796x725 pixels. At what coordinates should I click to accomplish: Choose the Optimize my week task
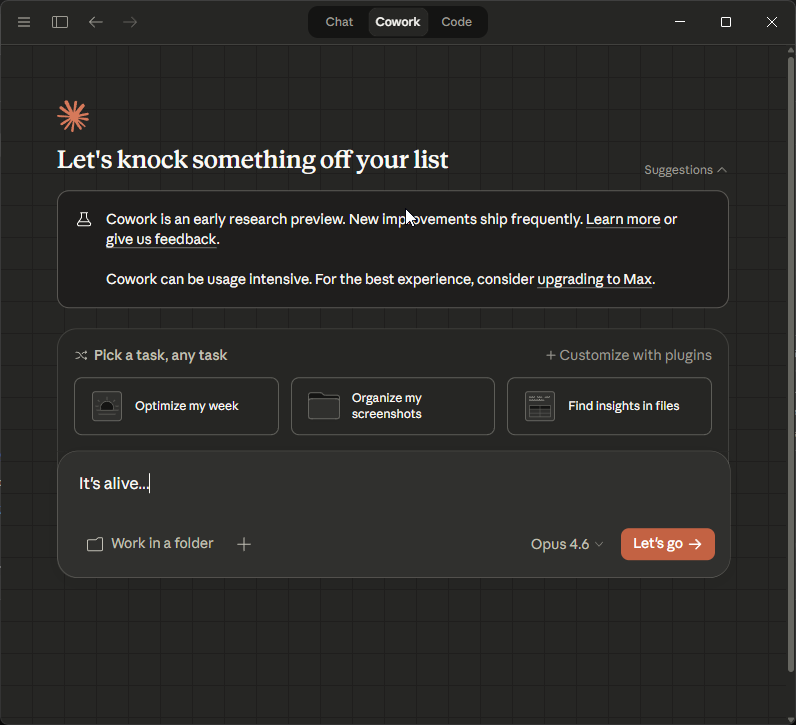pos(176,406)
